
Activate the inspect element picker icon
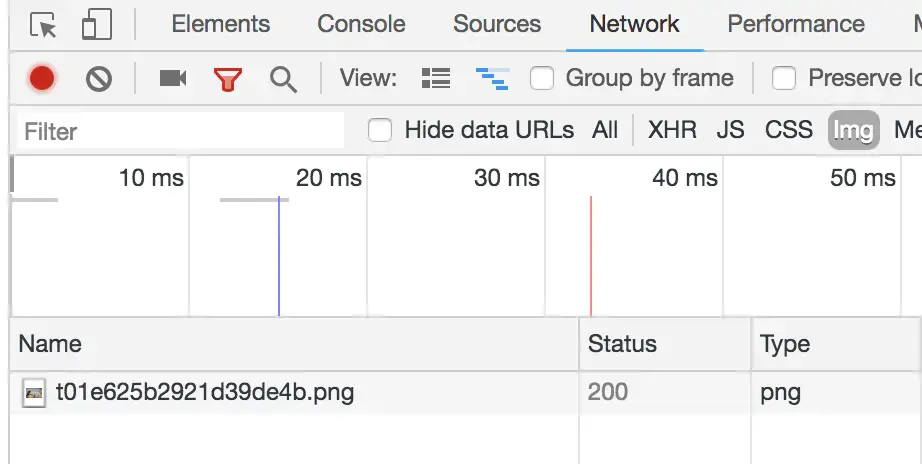[x=43, y=25]
